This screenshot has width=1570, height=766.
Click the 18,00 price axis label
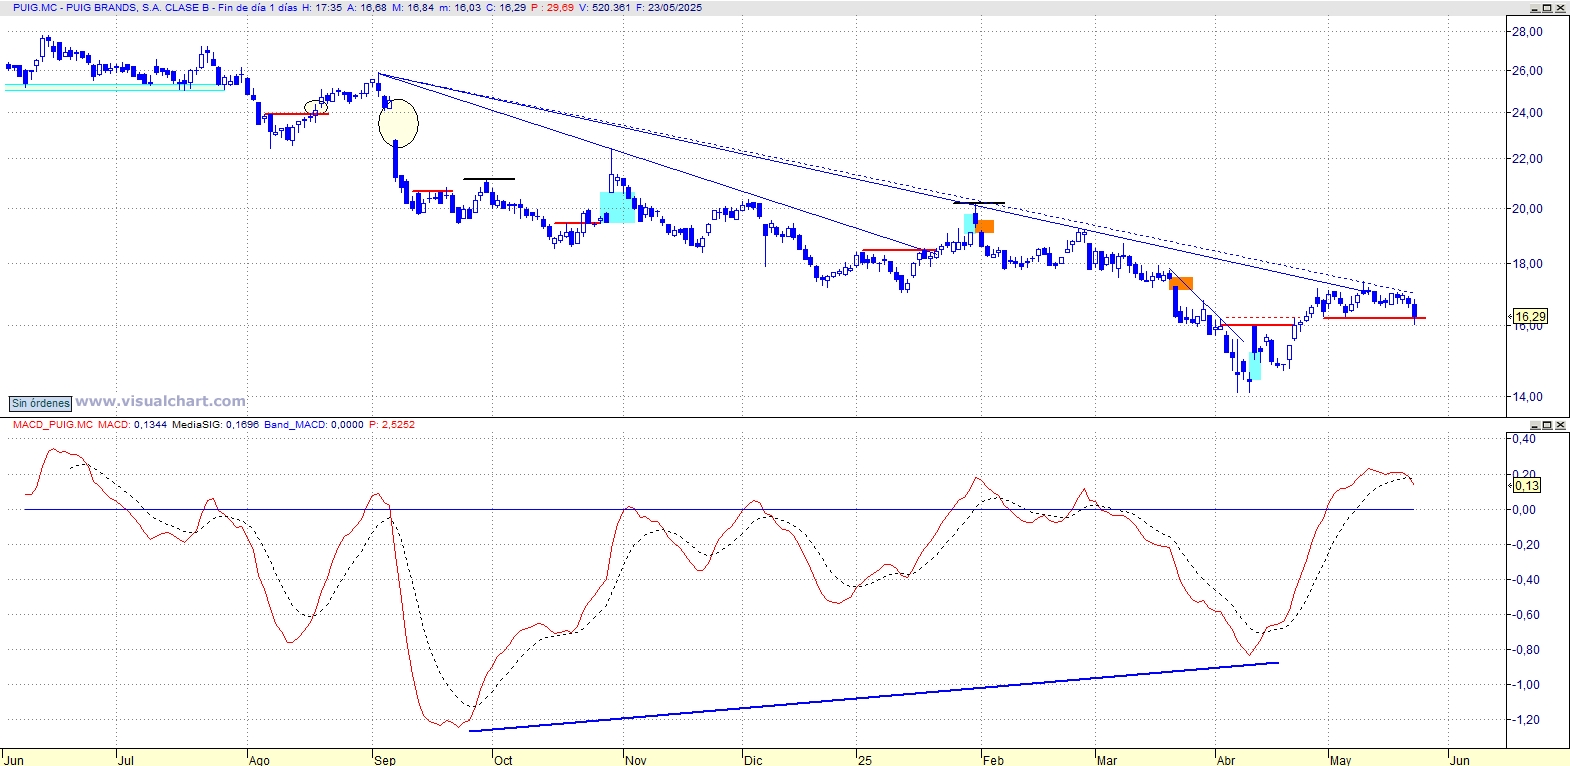click(1527, 264)
